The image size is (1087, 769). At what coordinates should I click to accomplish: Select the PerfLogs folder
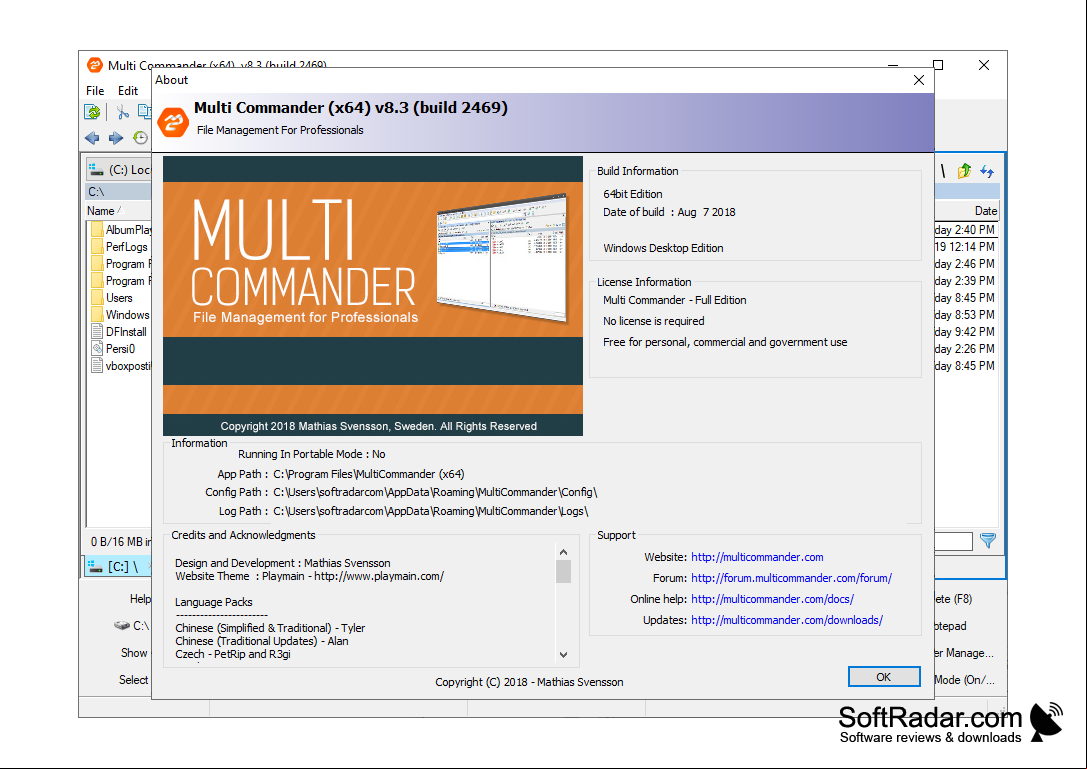point(119,247)
